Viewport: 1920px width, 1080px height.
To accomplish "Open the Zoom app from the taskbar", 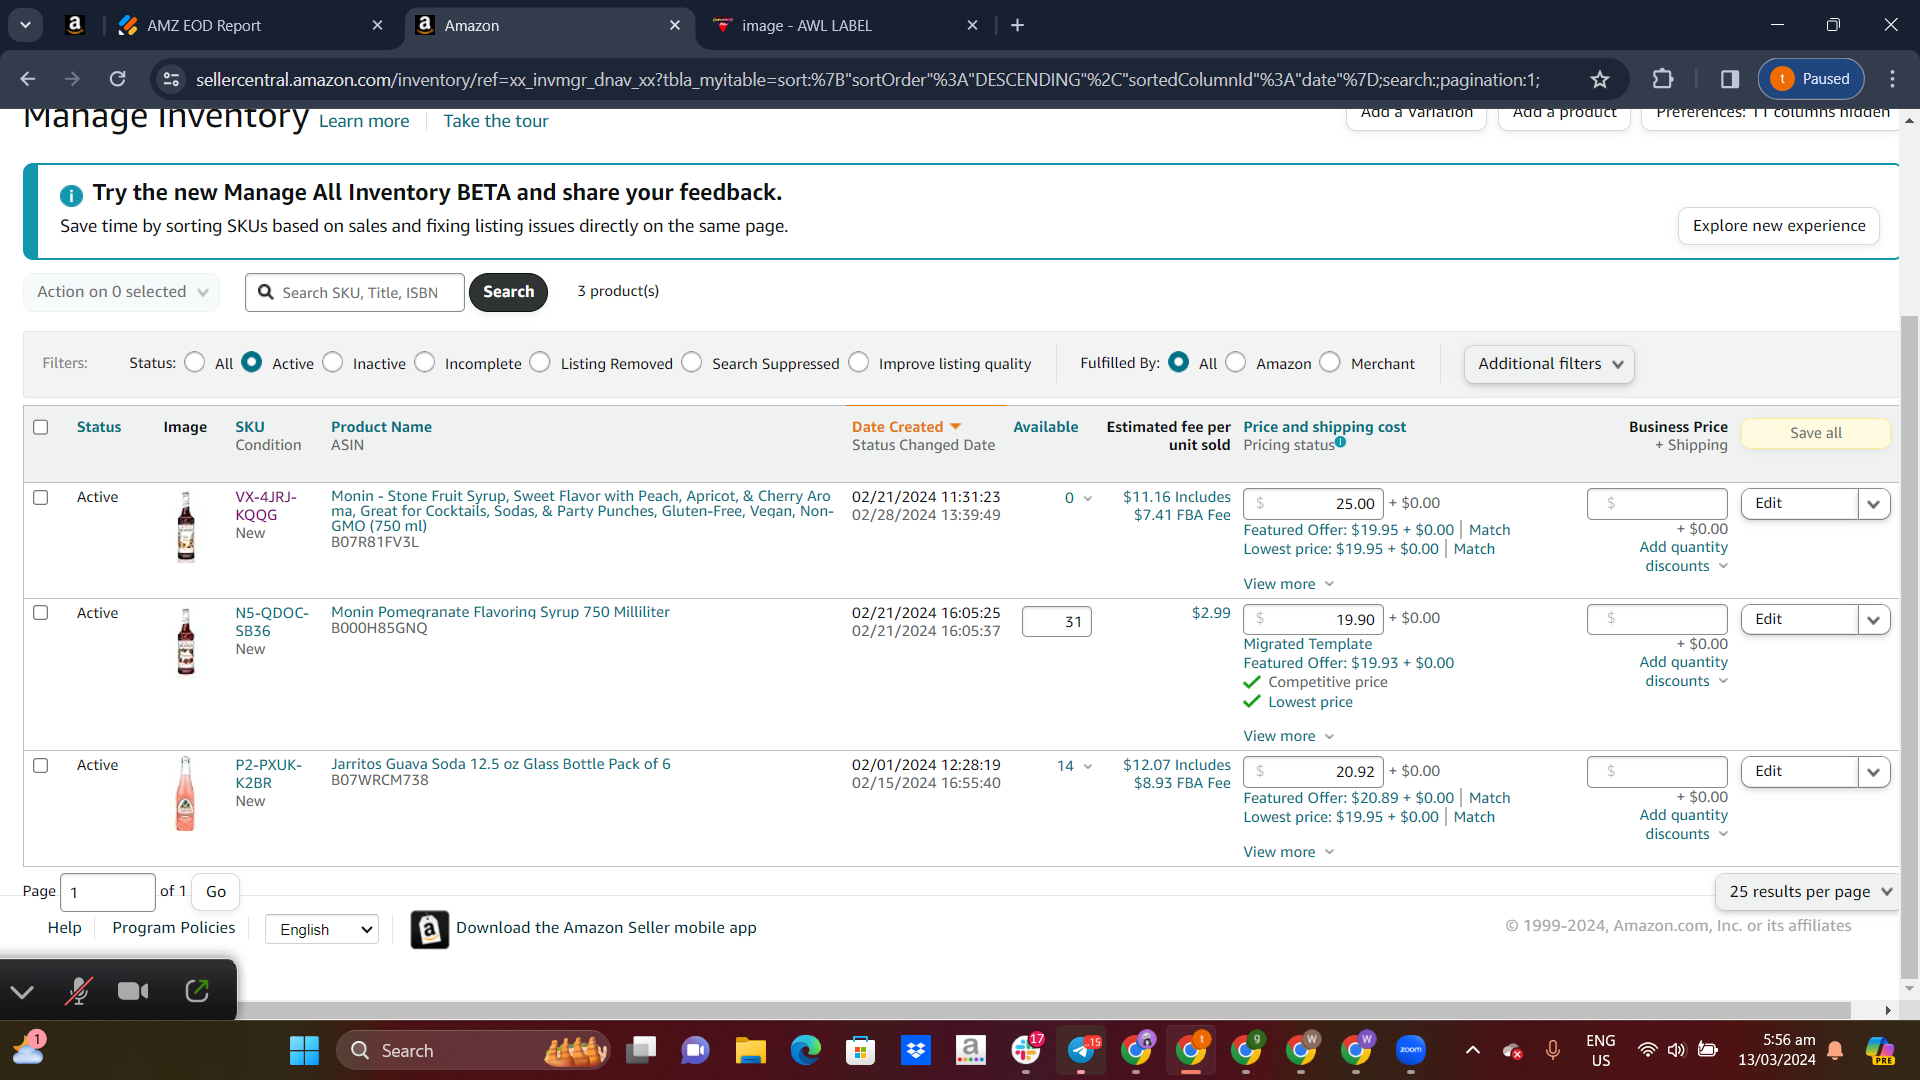I will click(1411, 1051).
